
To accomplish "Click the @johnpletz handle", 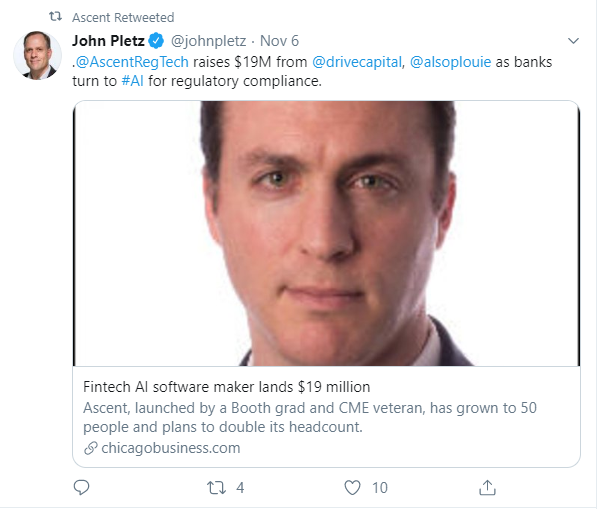I will [x=209, y=41].
